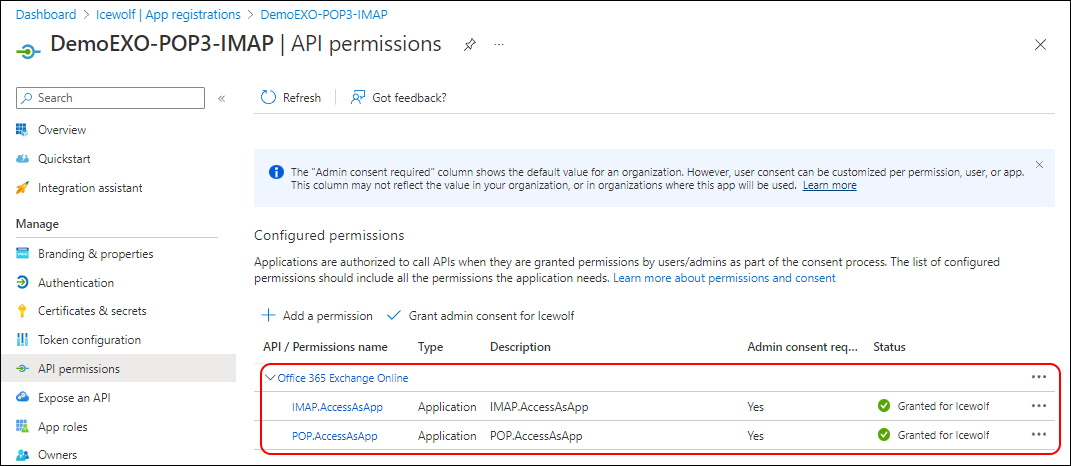Click the Overview grid icon in the sidebar
This screenshot has width=1071, height=466.
tap(23, 130)
